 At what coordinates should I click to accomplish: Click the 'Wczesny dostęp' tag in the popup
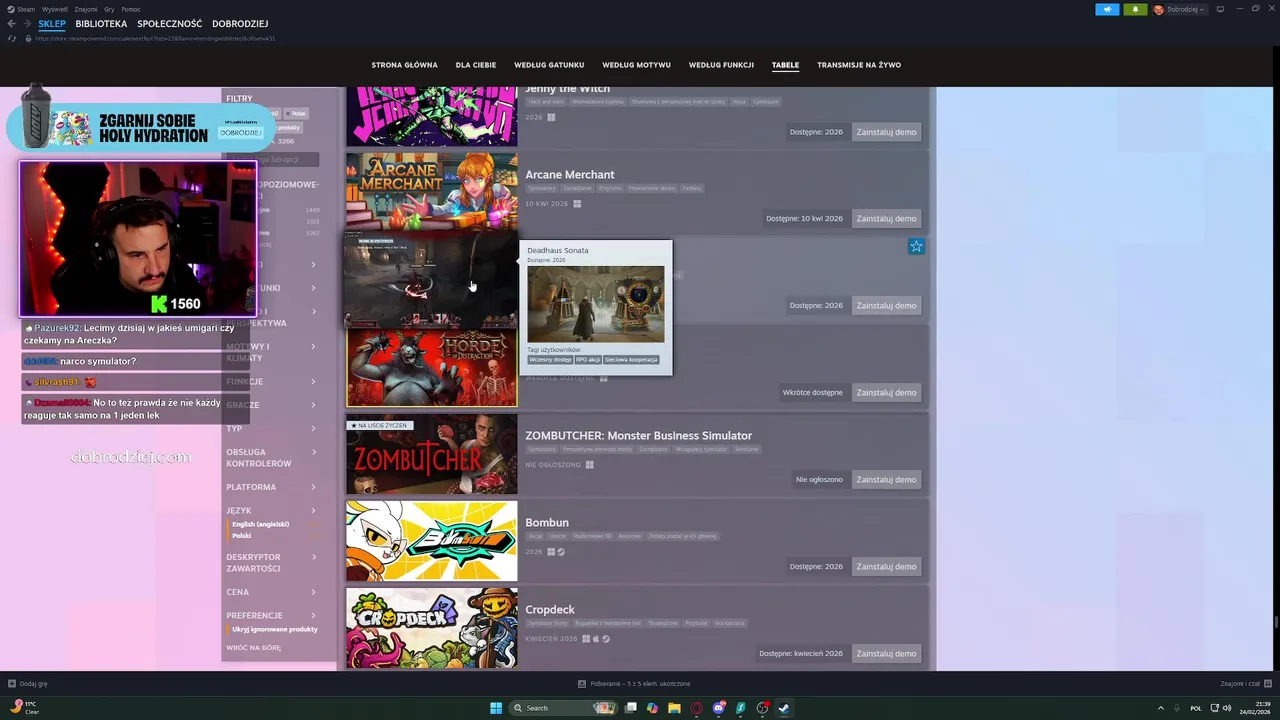coord(549,360)
